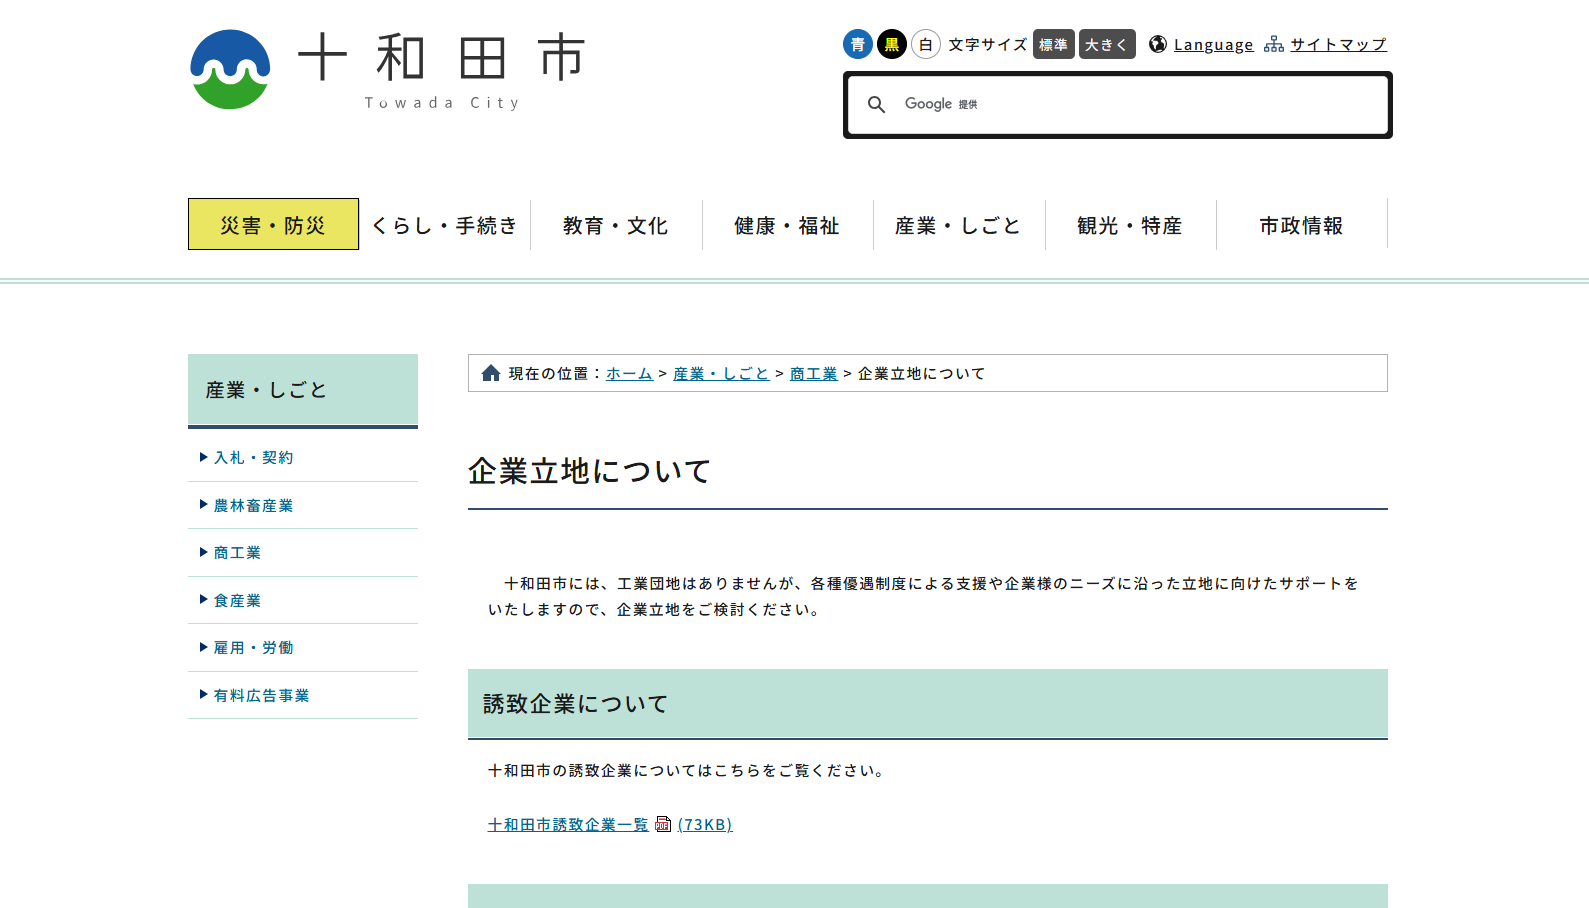Click the globe Language icon

pos(1158,44)
